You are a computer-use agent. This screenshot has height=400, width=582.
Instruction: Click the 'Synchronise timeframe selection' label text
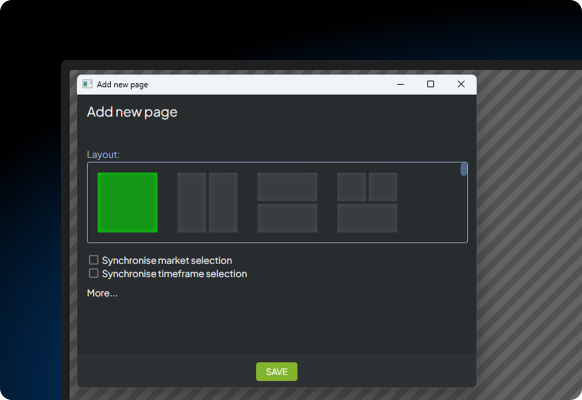tap(174, 274)
